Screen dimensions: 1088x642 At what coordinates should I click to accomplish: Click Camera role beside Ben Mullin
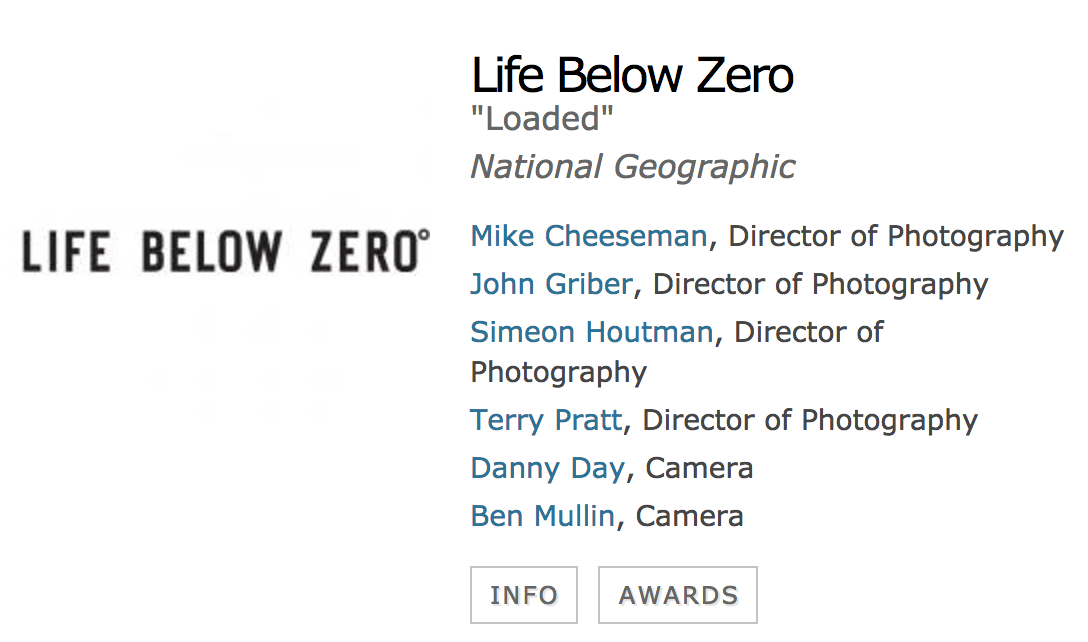(x=690, y=516)
